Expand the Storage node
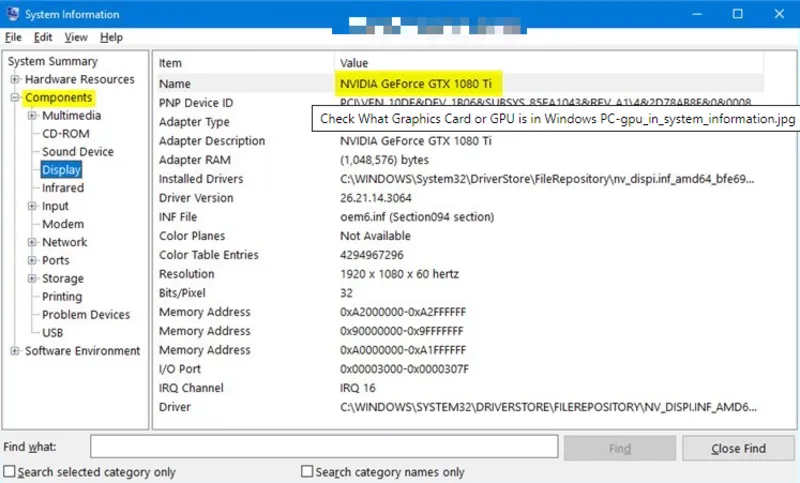 click(32, 278)
